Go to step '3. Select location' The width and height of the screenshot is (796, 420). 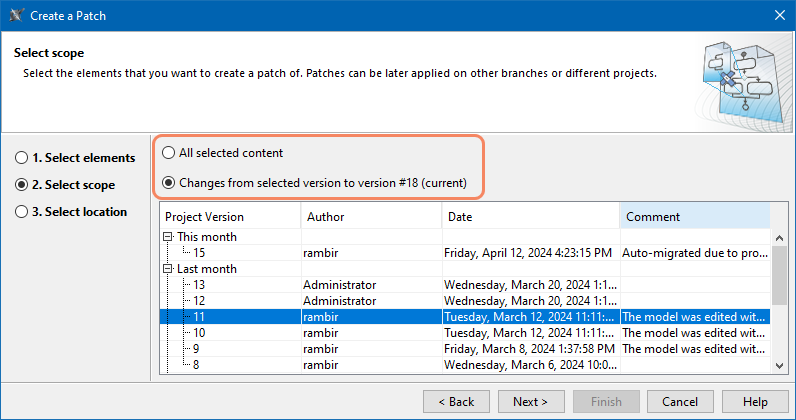(x=22, y=212)
